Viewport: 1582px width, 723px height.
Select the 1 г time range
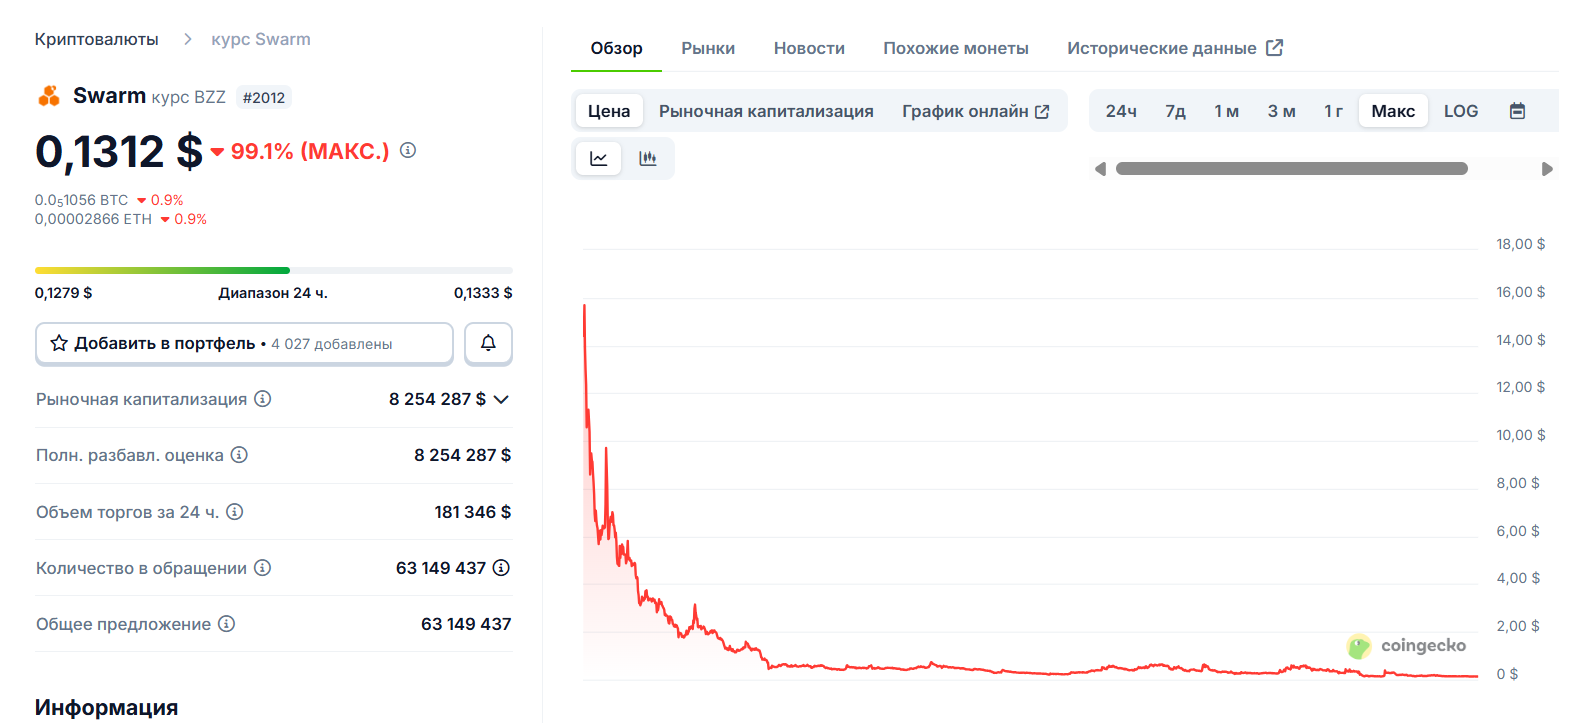click(x=1334, y=111)
